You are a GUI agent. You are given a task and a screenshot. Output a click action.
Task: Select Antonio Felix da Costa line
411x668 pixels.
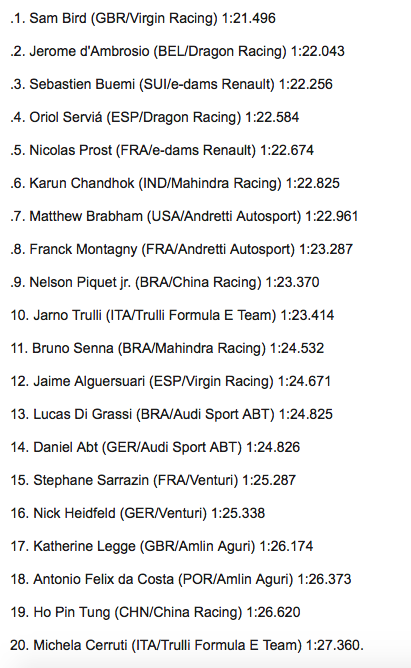(181, 579)
